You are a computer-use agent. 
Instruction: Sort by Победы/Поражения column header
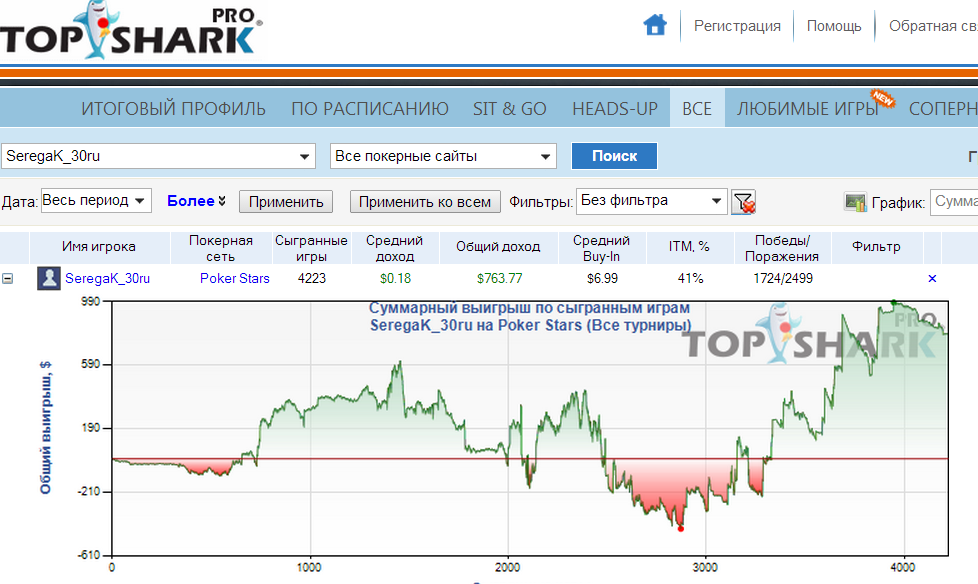click(x=782, y=248)
